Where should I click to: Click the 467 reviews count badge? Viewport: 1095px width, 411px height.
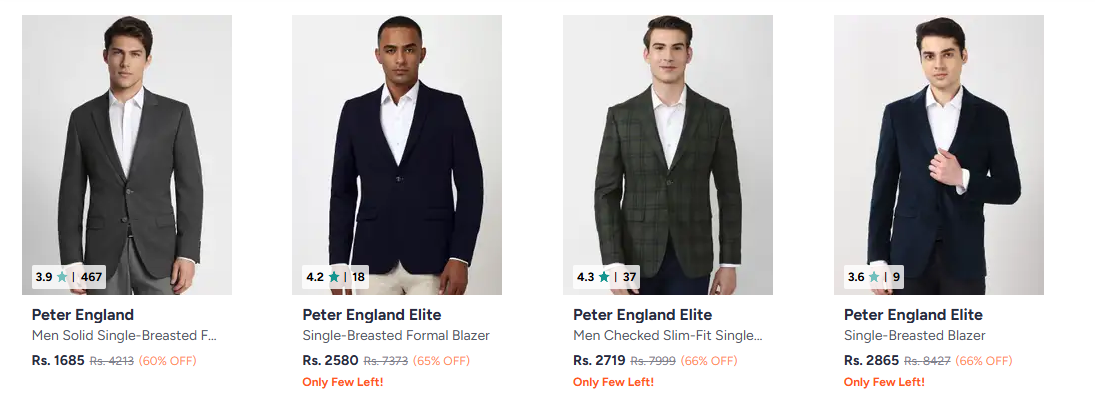[x=91, y=277]
